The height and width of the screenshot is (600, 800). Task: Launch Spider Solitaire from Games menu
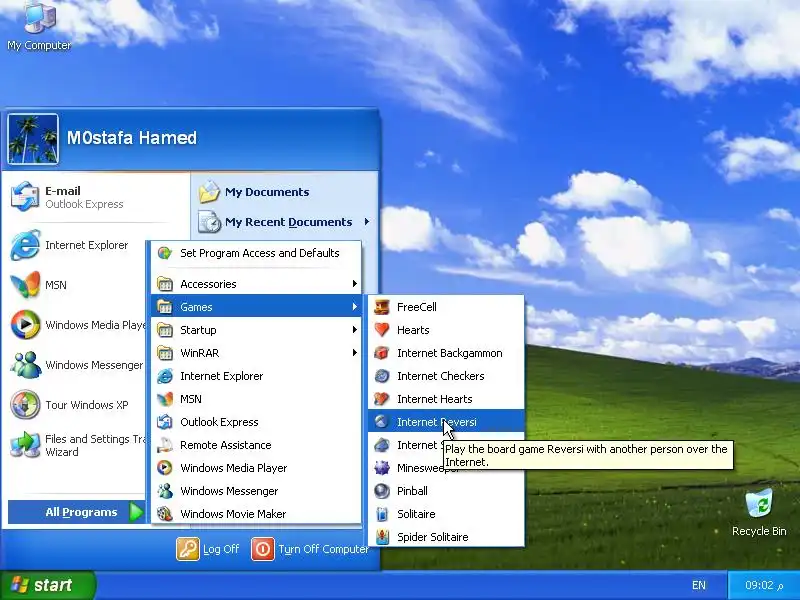tap(446, 537)
